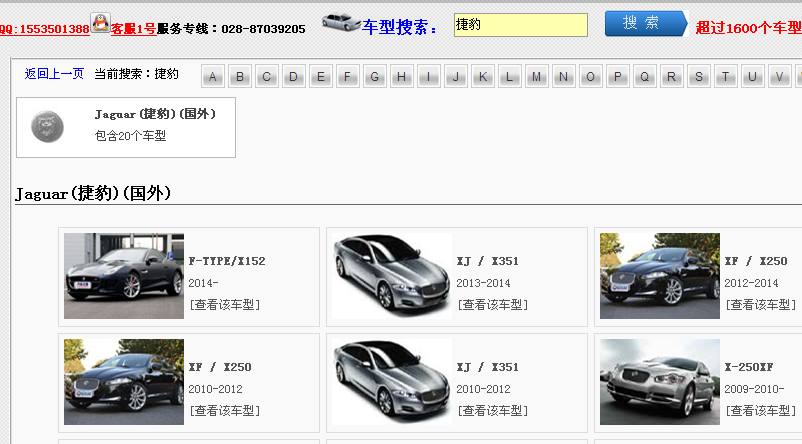The image size is (802, 444).
Task: Open the XF / X250 2012-2014 thumbnail
Action: 660,276
